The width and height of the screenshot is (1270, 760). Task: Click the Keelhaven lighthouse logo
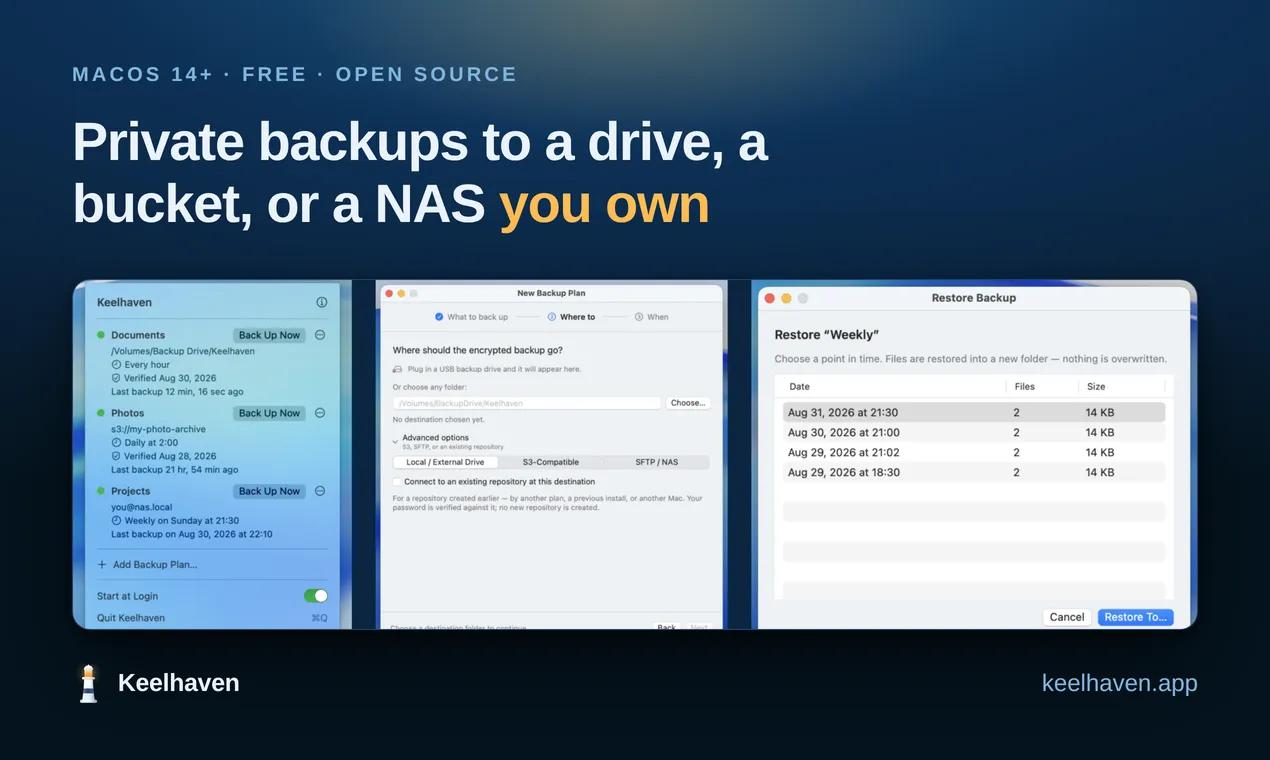(89, 683)
